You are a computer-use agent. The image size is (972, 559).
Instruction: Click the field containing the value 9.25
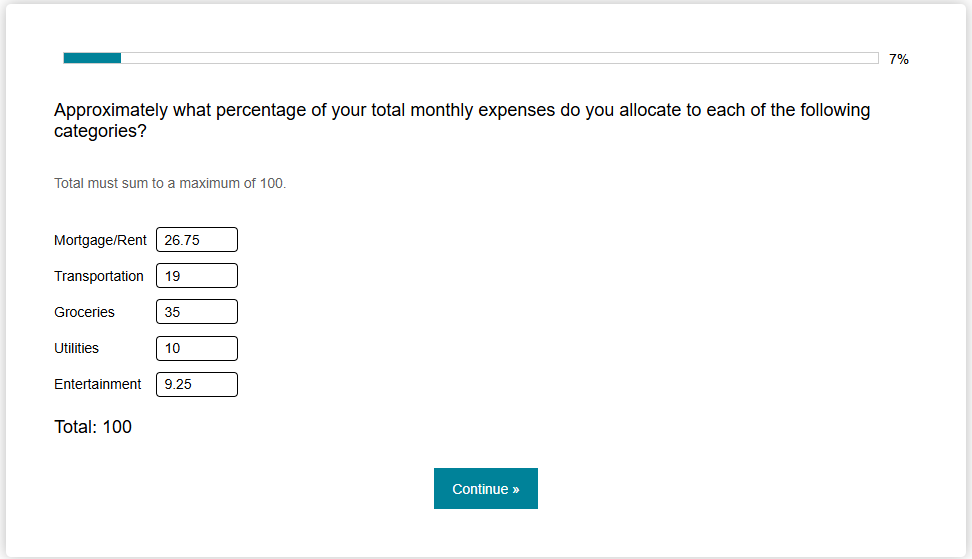click(197, 384)
